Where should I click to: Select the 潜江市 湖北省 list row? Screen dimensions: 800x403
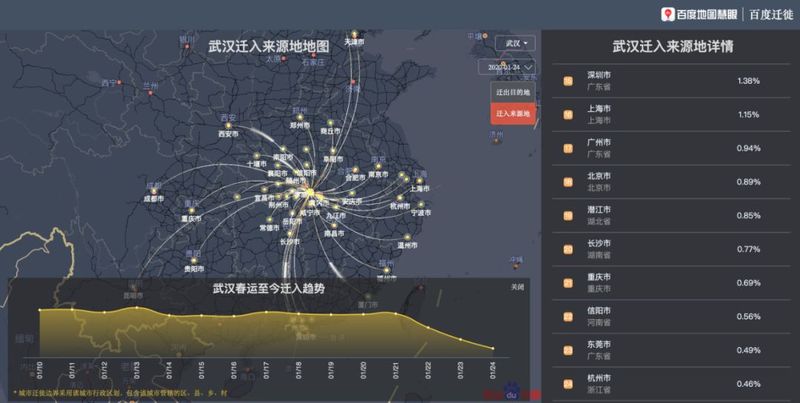click(x=671, y=216)
